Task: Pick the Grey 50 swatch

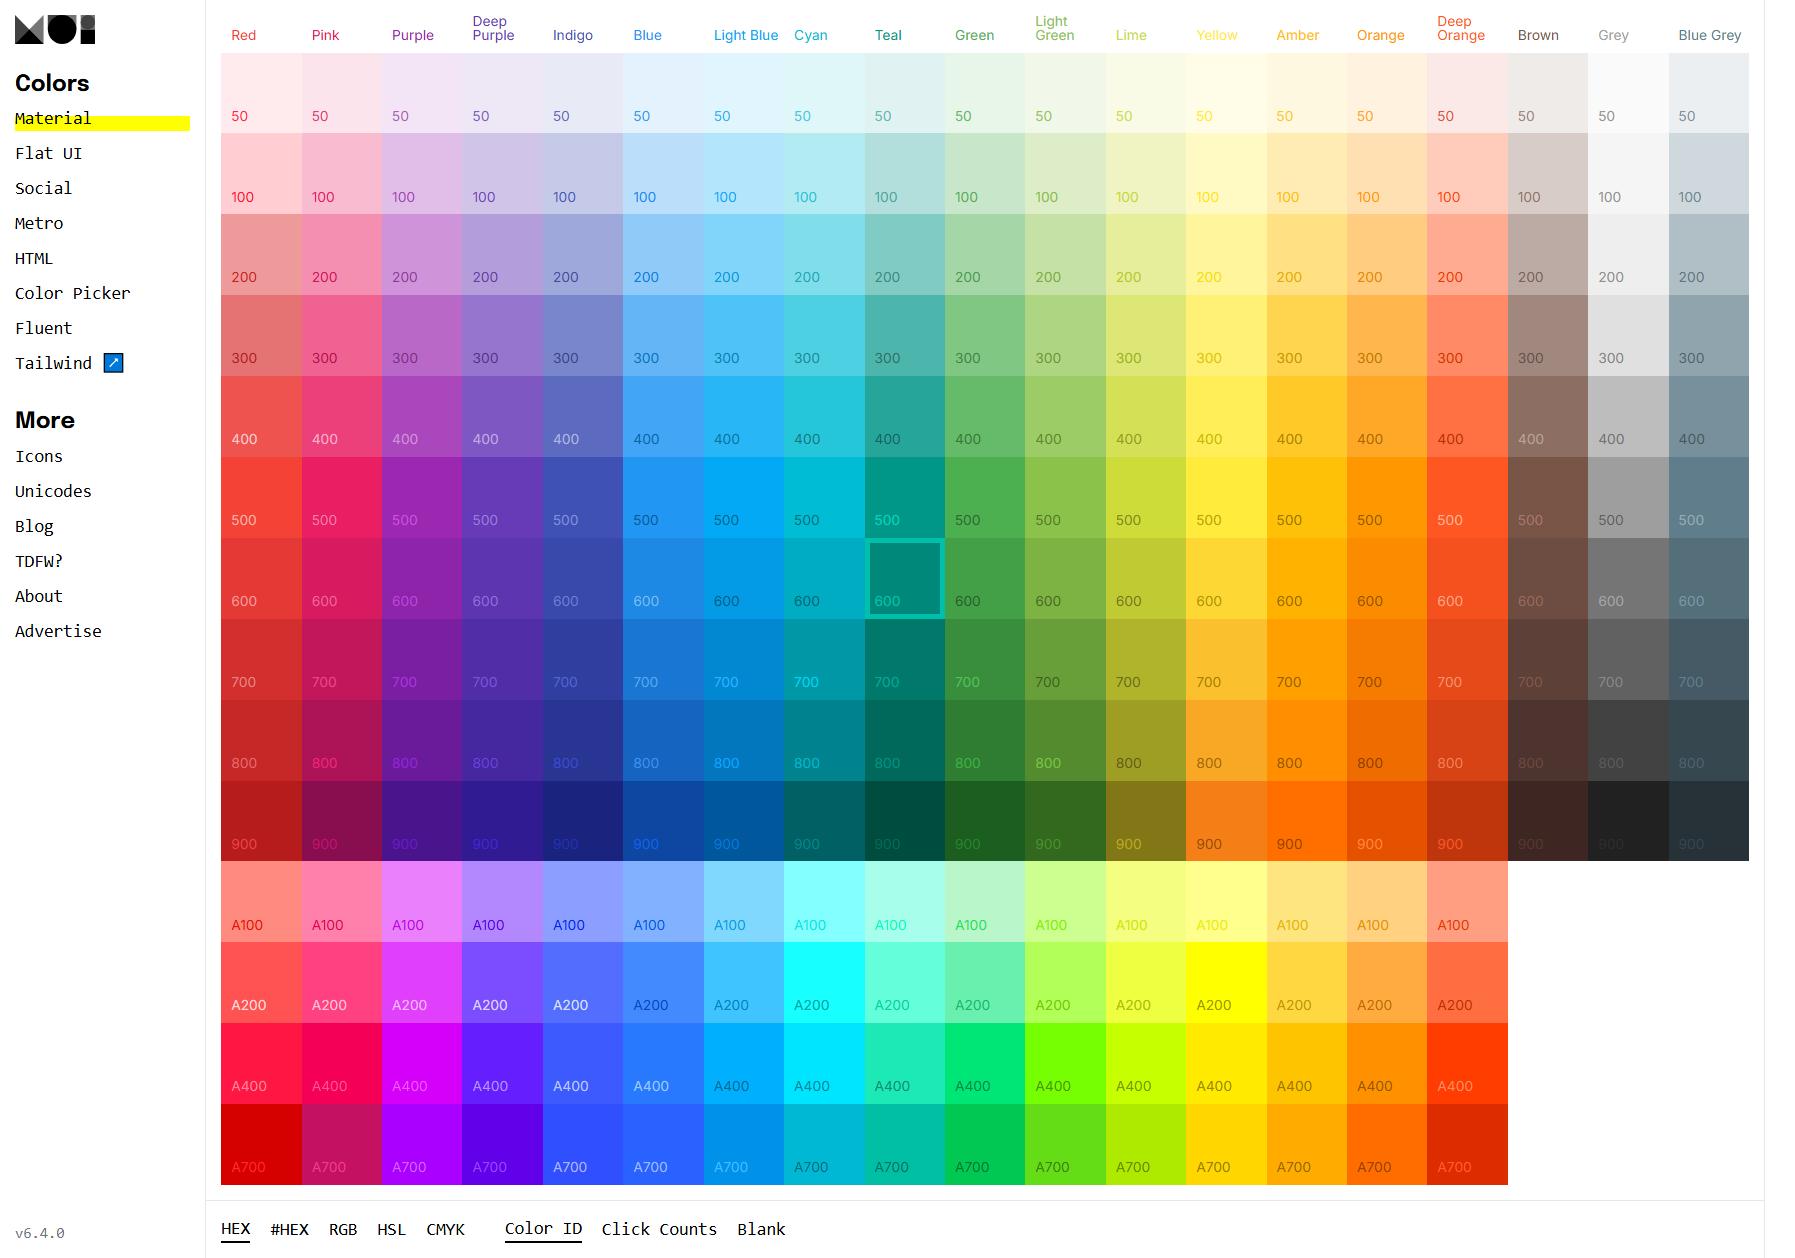Action: point(1628,93)
